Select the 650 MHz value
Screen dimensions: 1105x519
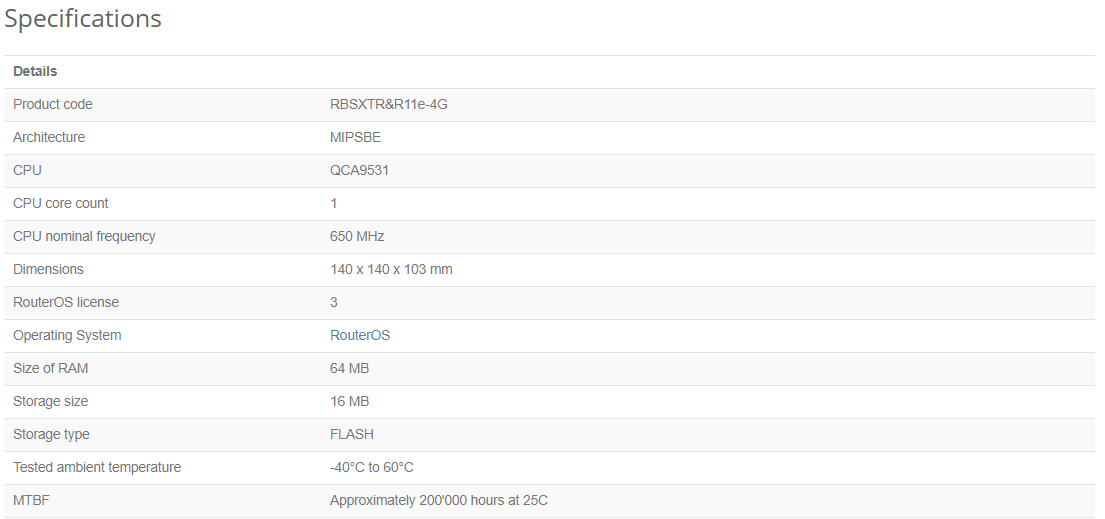(357, 236)
